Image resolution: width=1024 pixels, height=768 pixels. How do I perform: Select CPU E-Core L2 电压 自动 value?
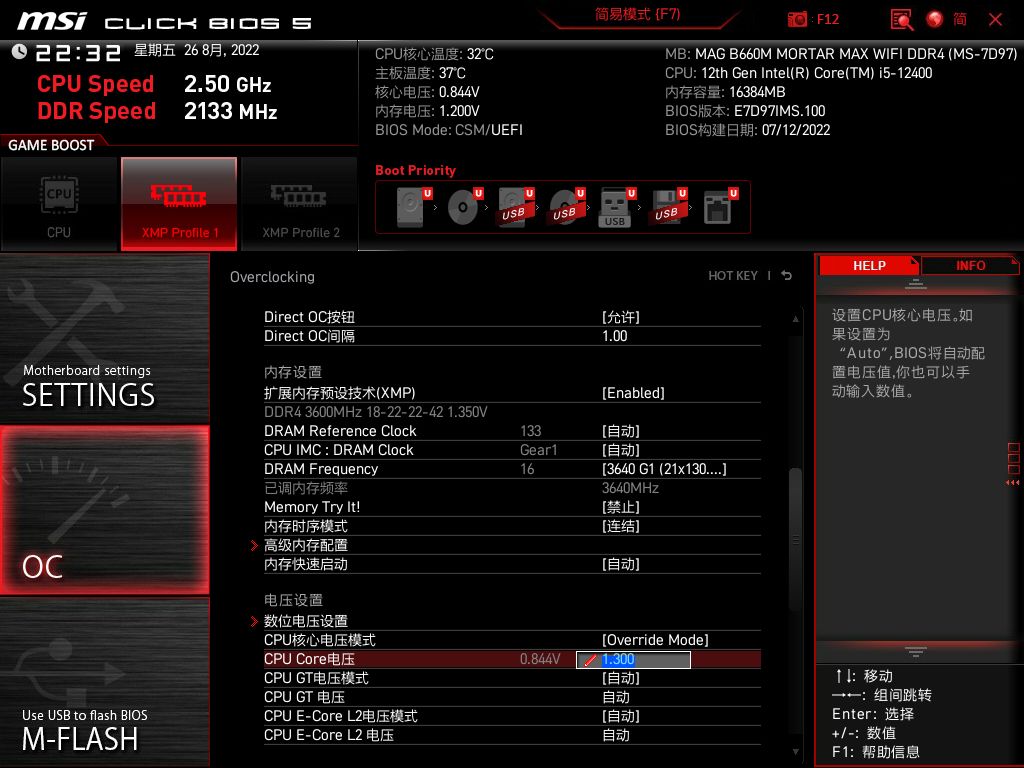[x=616, y=735]
